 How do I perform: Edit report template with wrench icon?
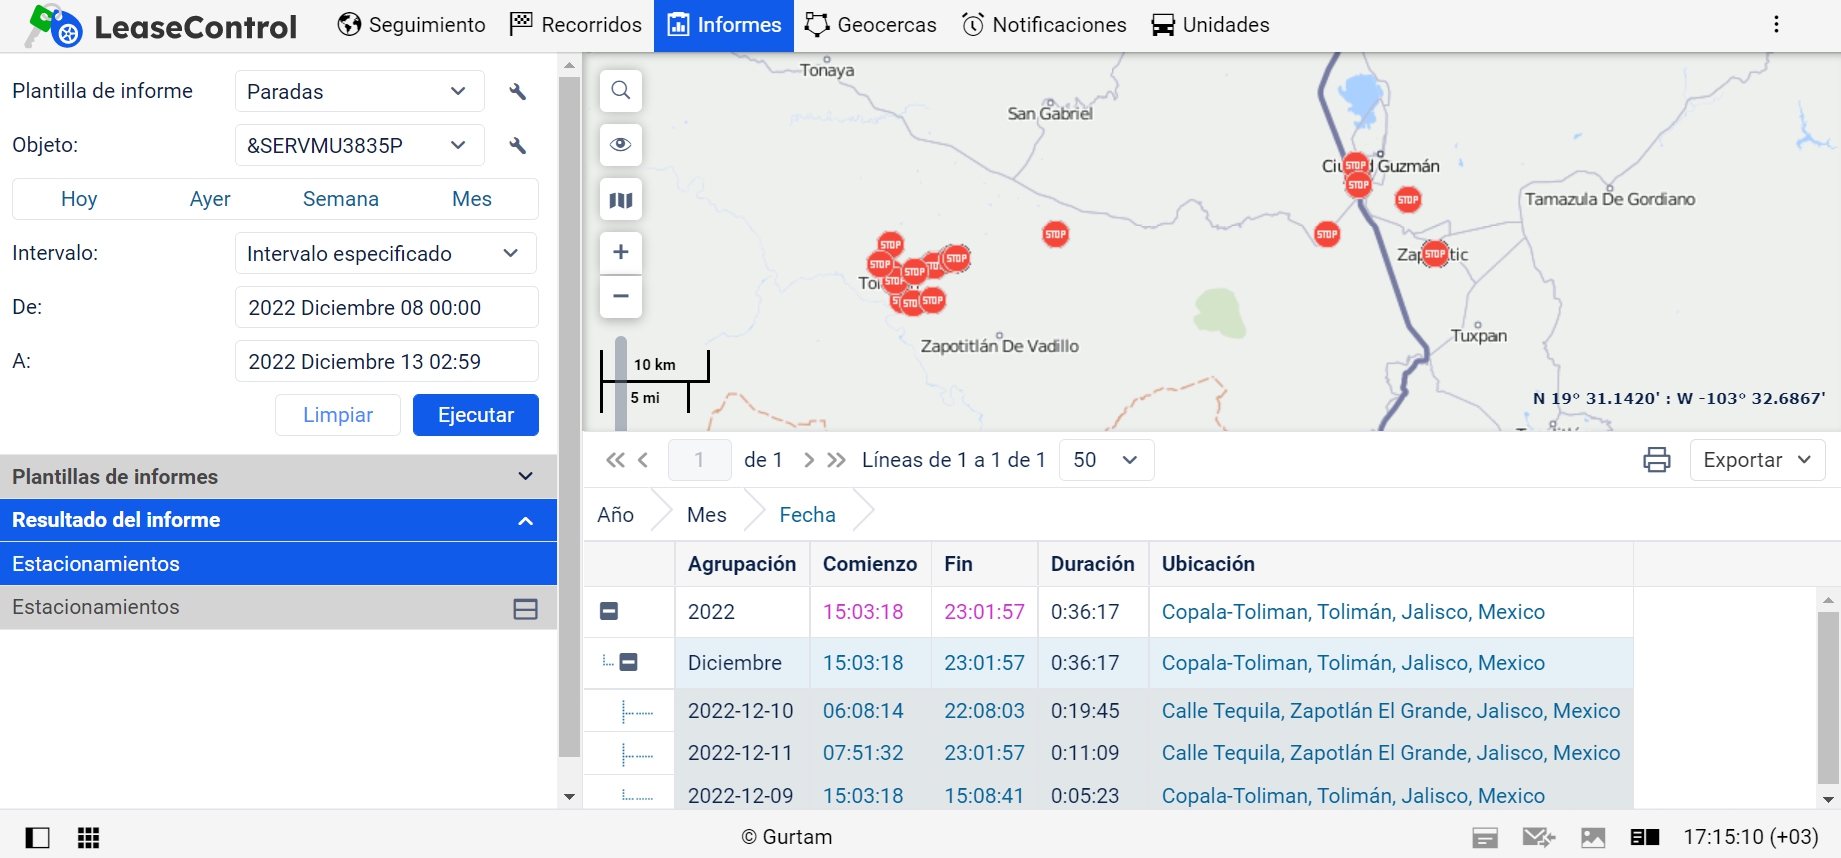[x=518, y=92]
